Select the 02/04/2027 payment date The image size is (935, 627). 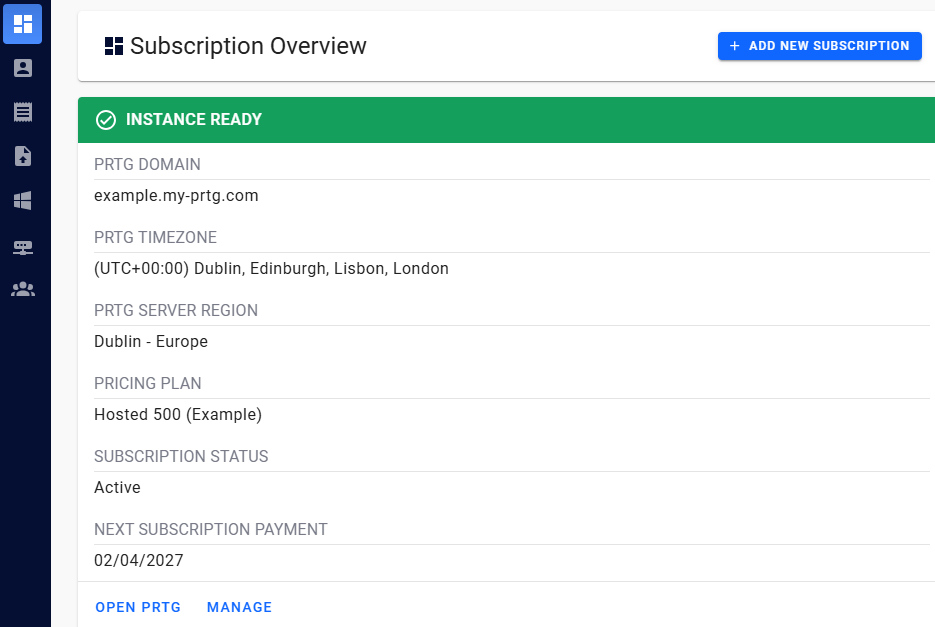[x=139, y=560]
